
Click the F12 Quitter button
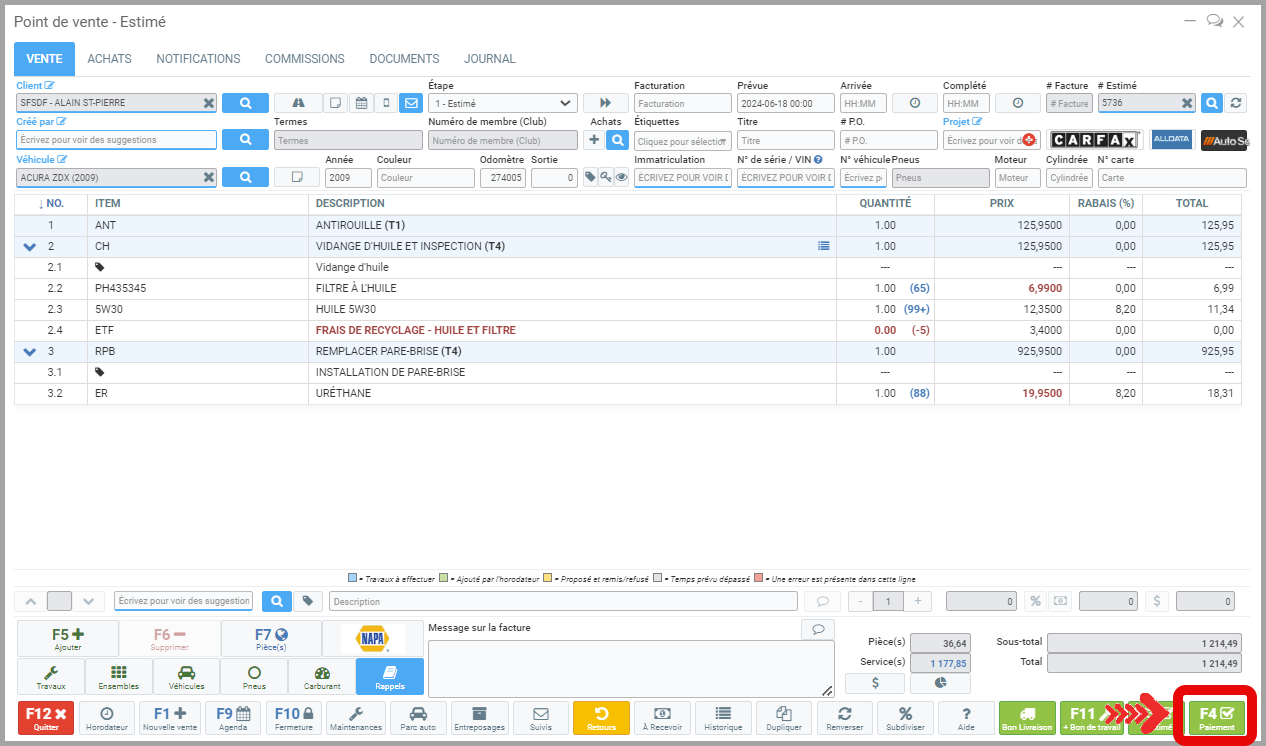(46, 718)
